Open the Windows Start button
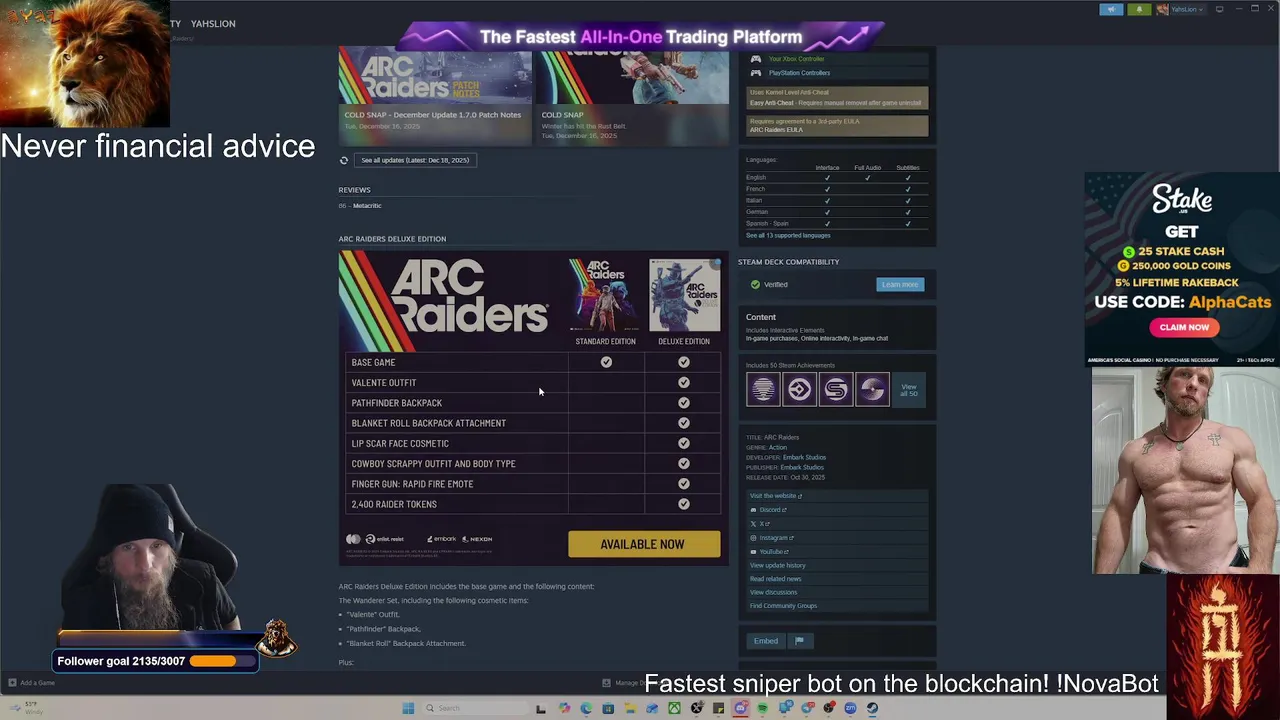This screenshot has width=1280, height=720. coord(408,708)
